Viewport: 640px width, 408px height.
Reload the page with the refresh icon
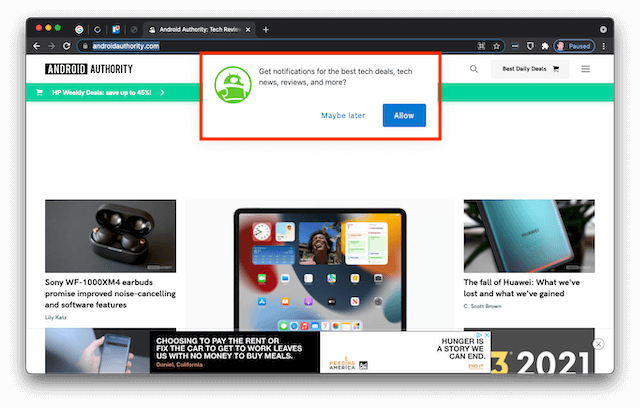(67, 46)
